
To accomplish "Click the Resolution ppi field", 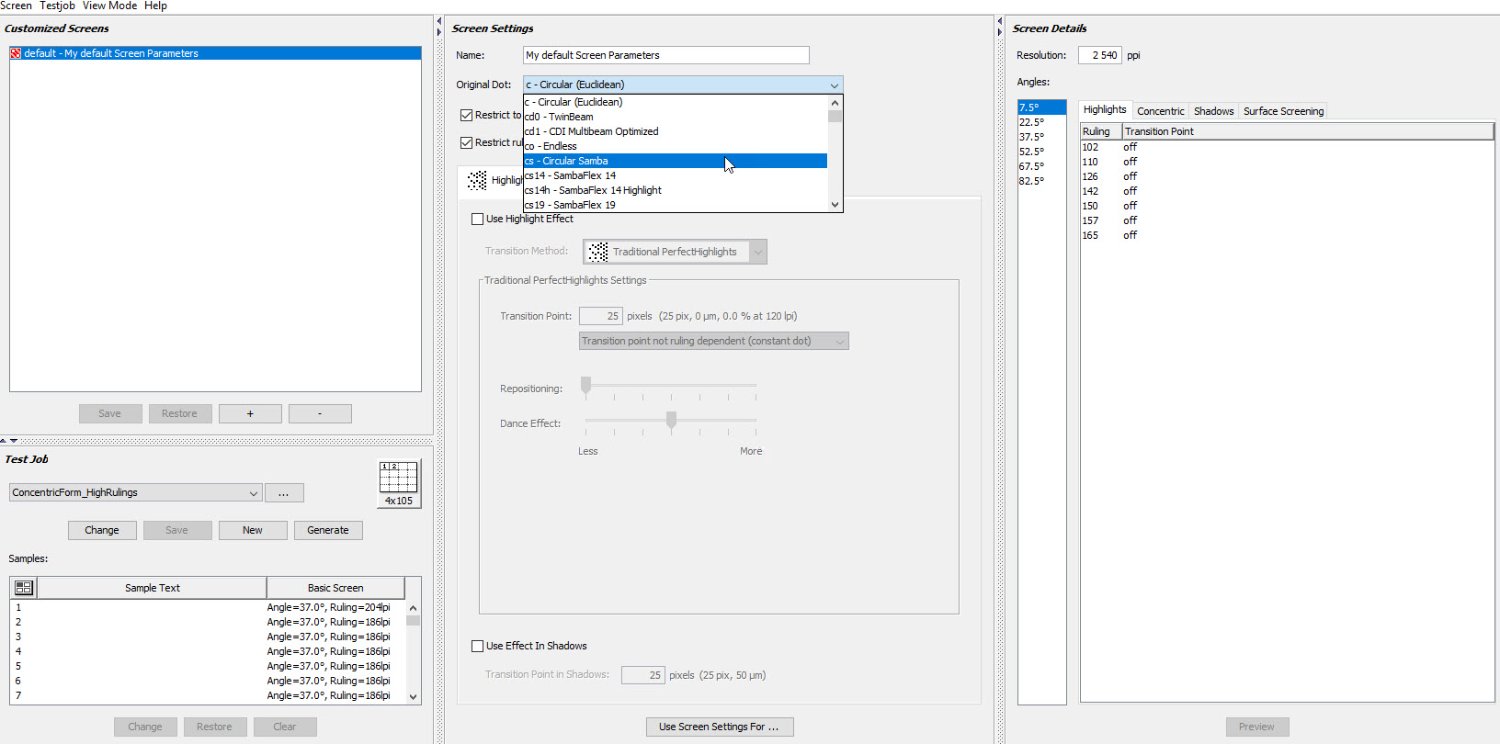I will 1100,55.
